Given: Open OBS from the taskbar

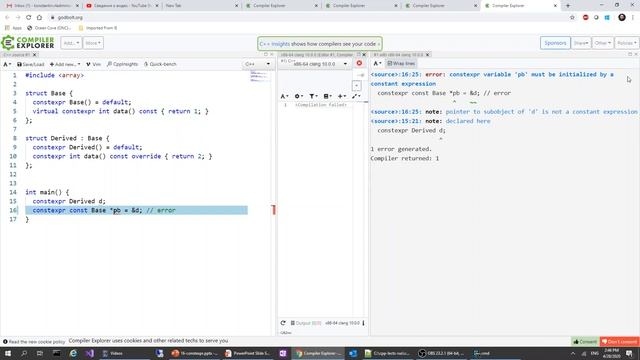Looking at the screenshot, I should (441, 353).
